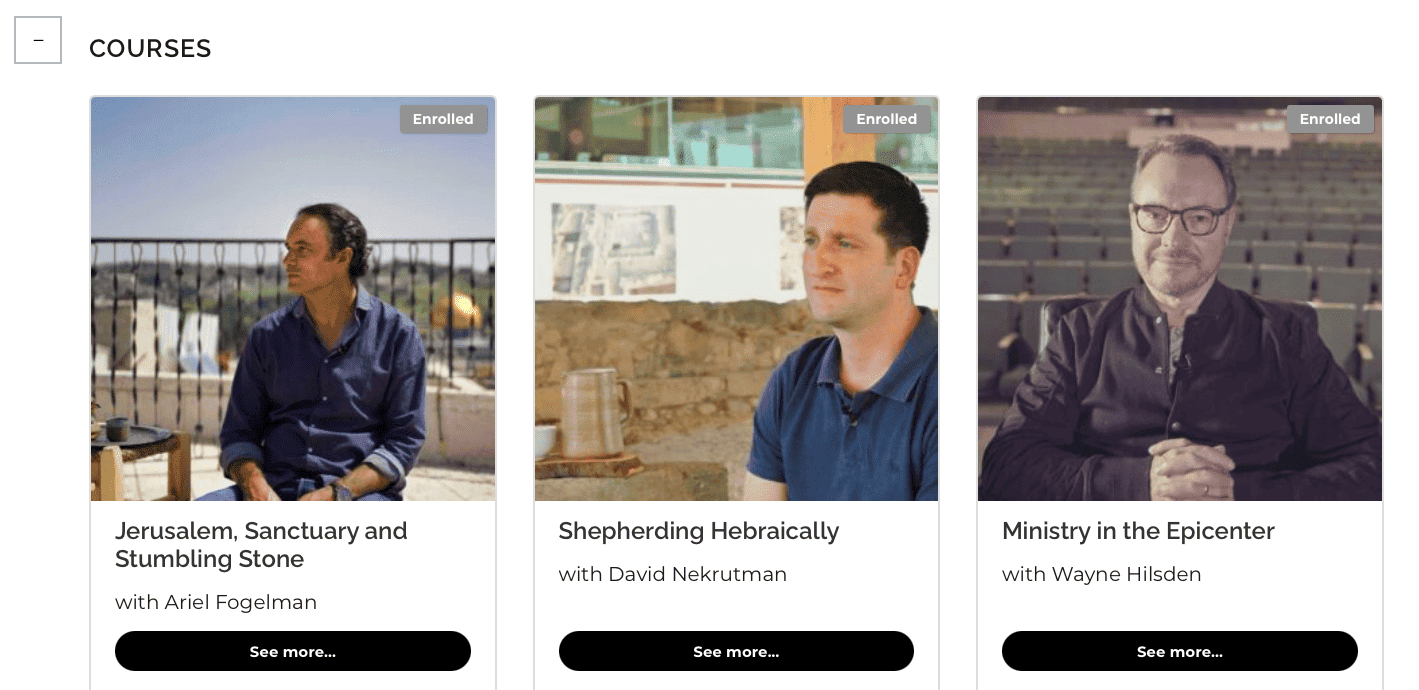Click the 'with Ariel Fogelman' instructor text
The height and width of the screenshot is (690, 1419).
pyautogui.click(x=216, y=602)
